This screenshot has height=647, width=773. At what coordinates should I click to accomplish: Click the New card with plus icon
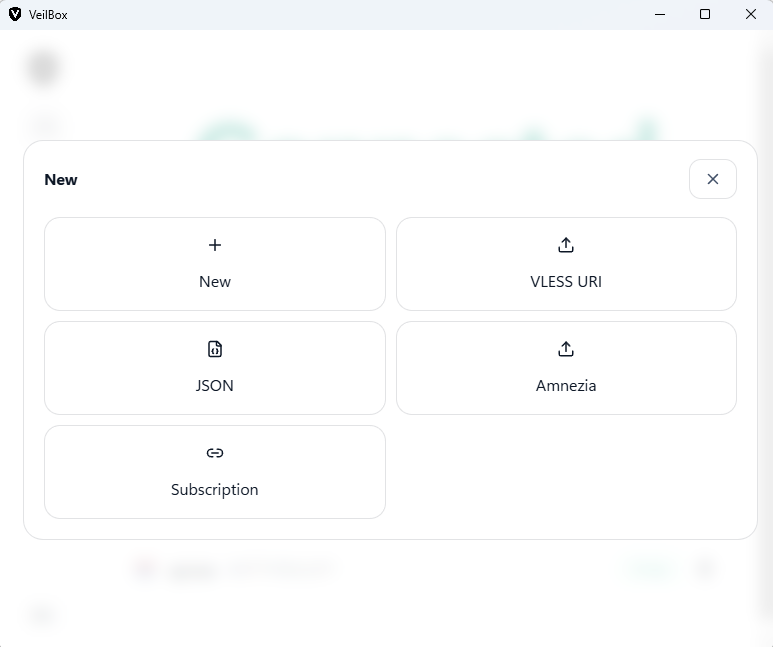click(215, 264)
